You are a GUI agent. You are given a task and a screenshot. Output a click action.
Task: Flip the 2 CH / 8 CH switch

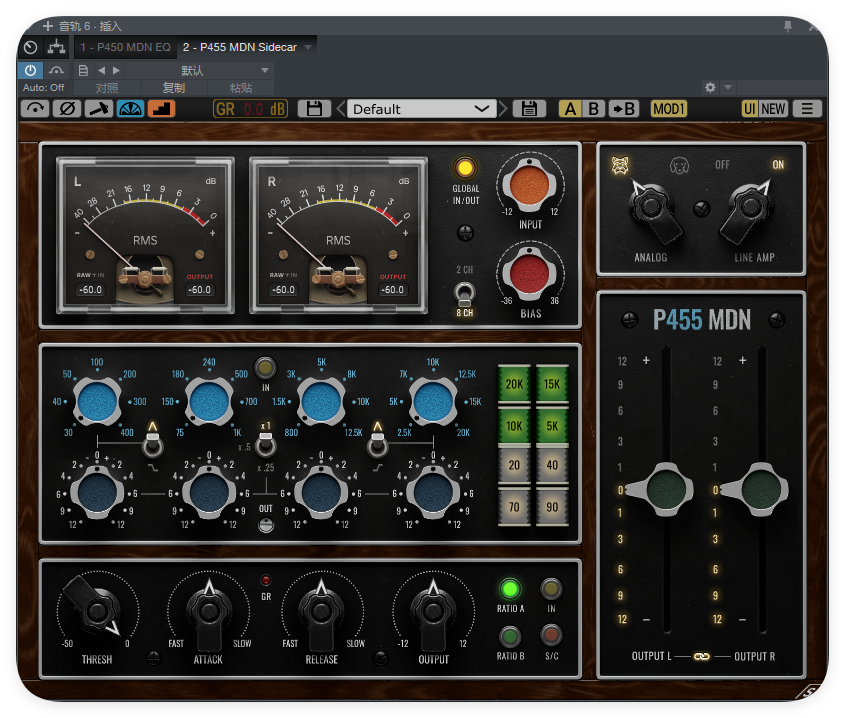click(x=465, y=295)
